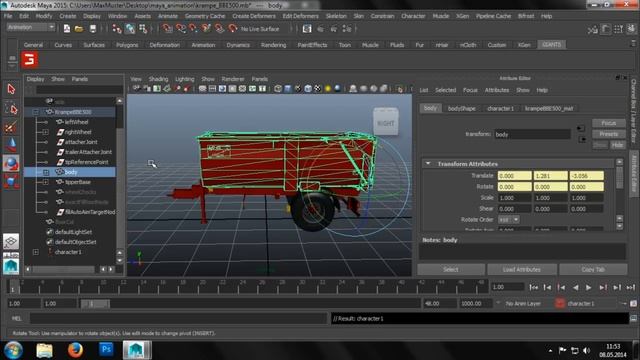Expand the body node in outliner
640x360 pixels.
coord(46,172)
